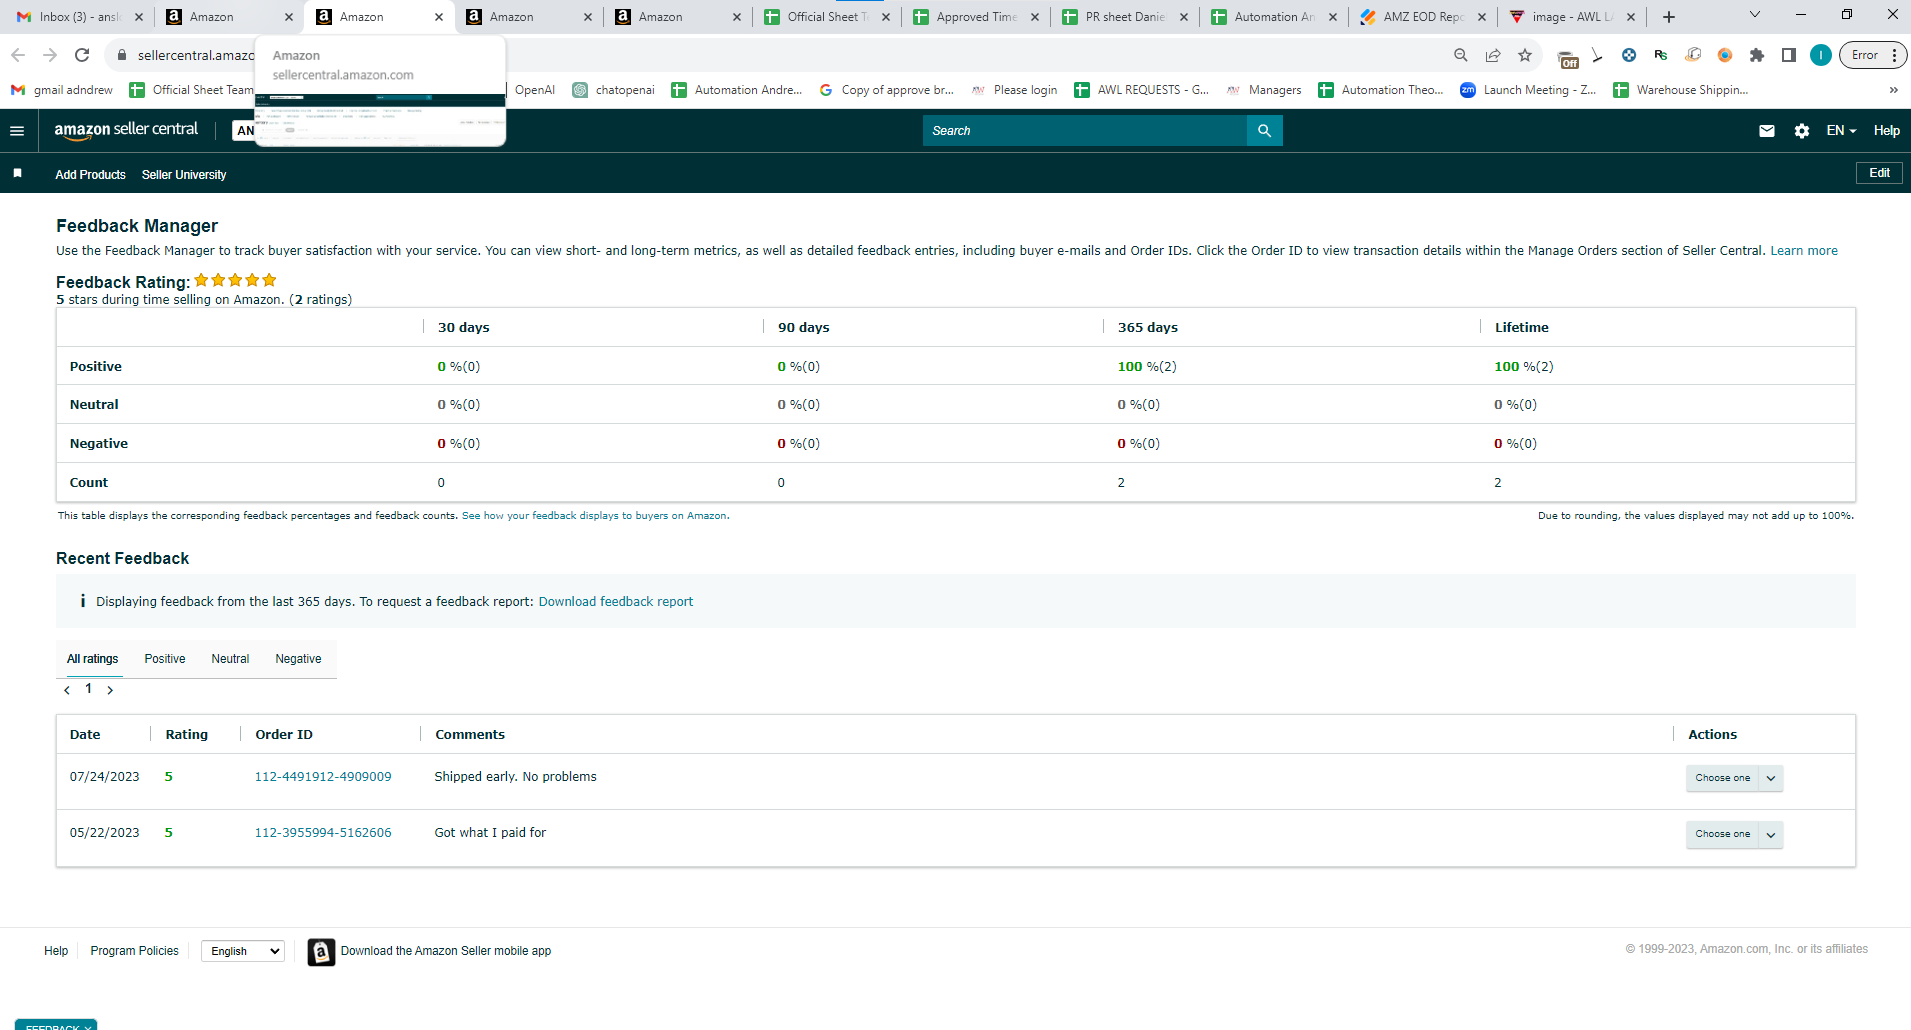This screenshot has width=1911, height=1030.
Task: Go back to the previous page
Action: click(x=18, y=55)
